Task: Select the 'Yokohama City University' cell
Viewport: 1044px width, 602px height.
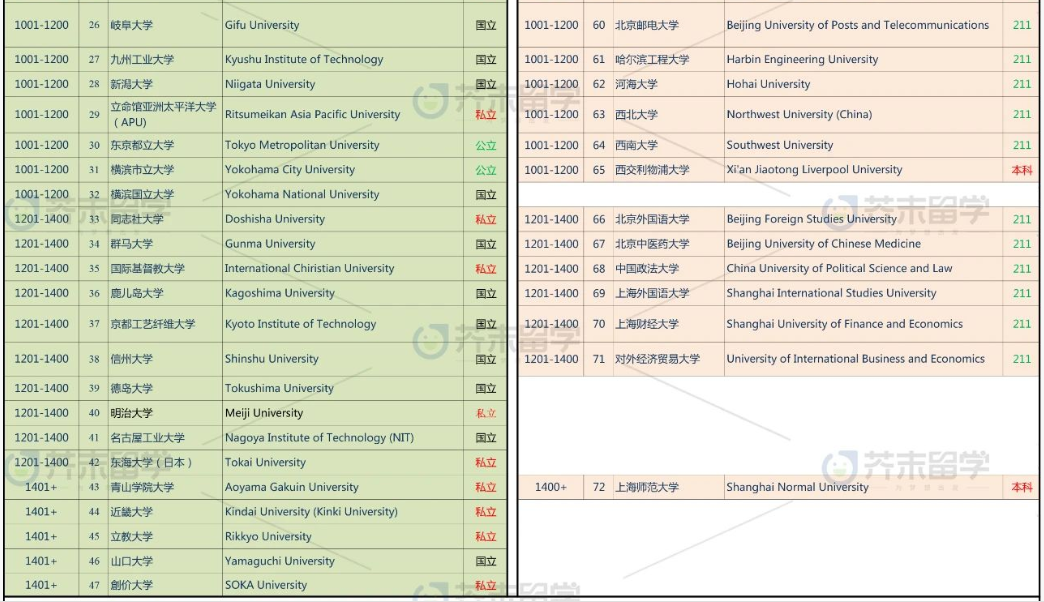Action: click(343, 170)
